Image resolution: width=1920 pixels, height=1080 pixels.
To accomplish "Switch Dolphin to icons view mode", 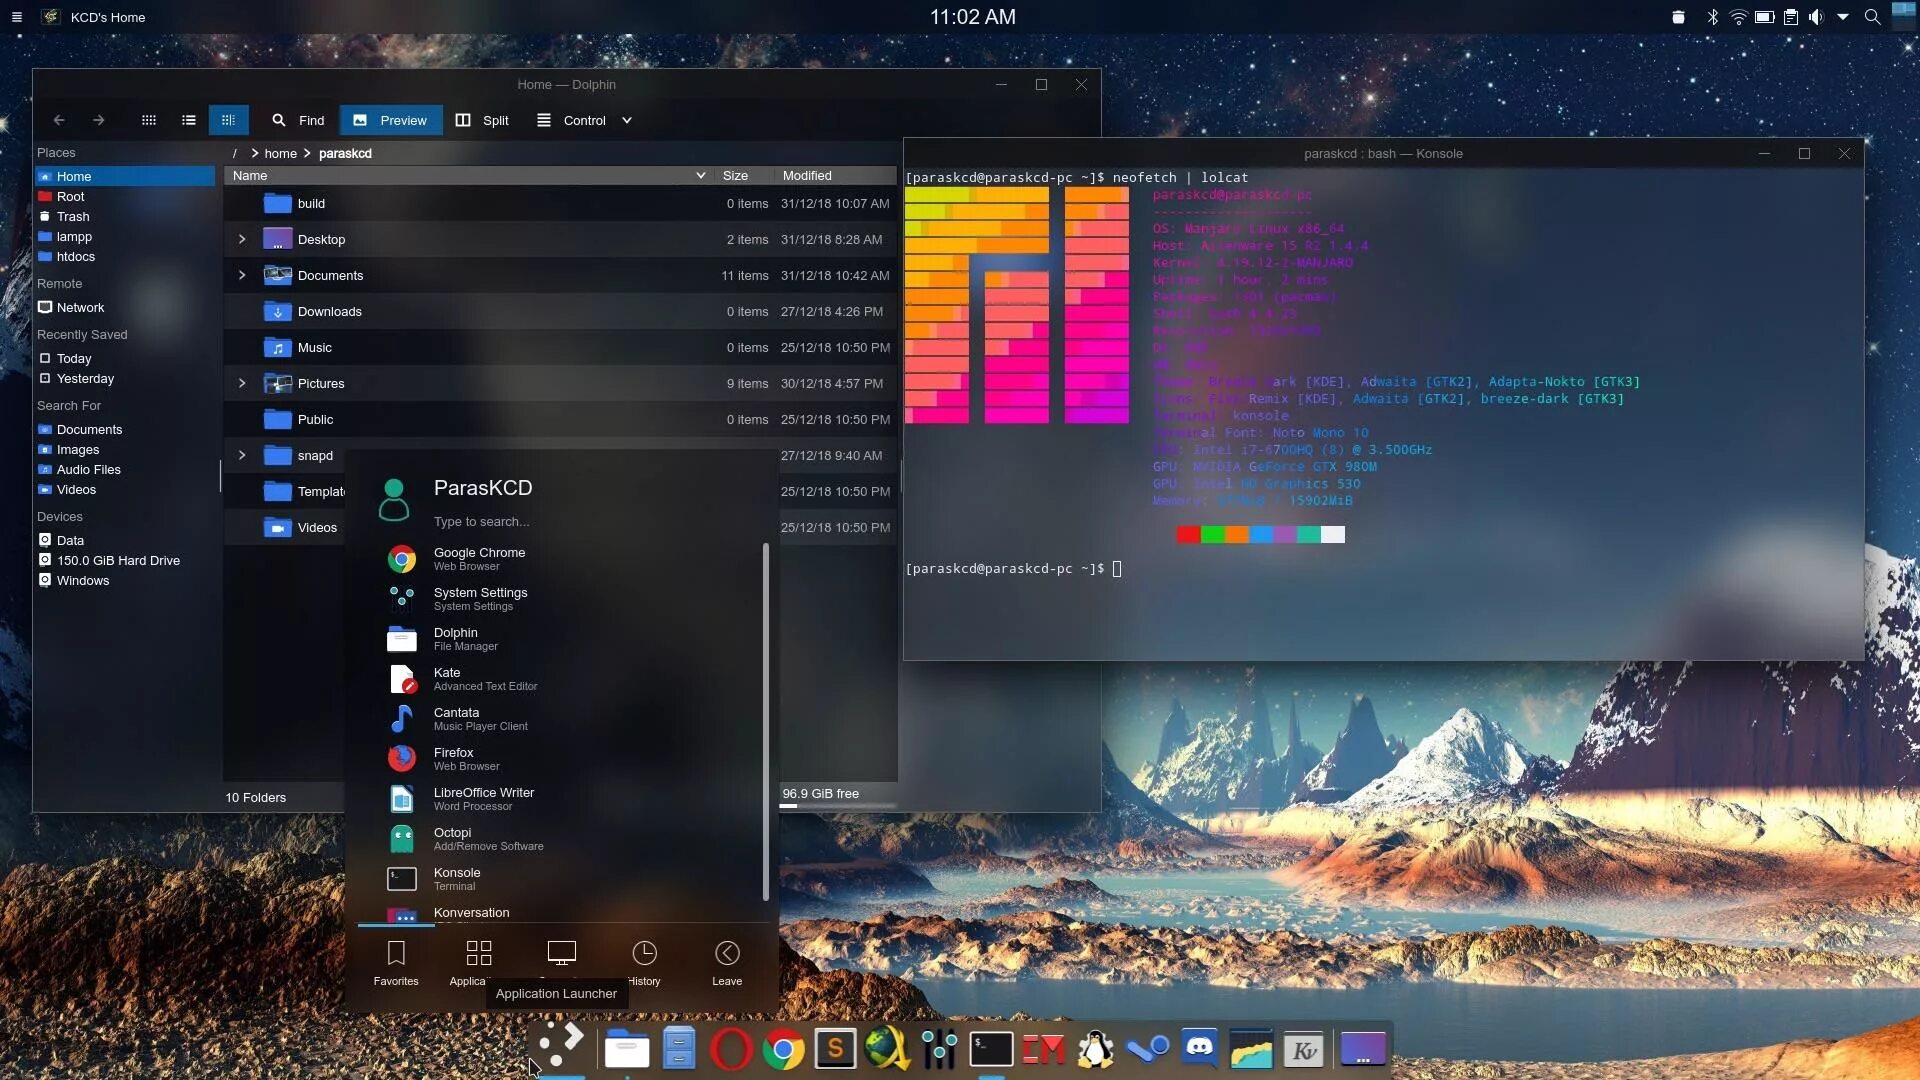I will click(148, 120).
